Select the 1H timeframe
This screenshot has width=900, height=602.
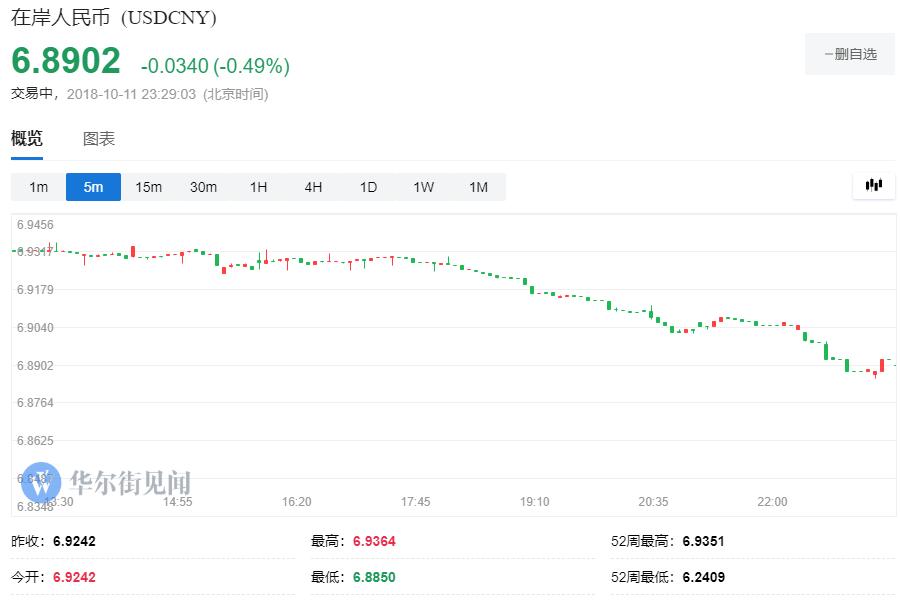click(258, 187)
